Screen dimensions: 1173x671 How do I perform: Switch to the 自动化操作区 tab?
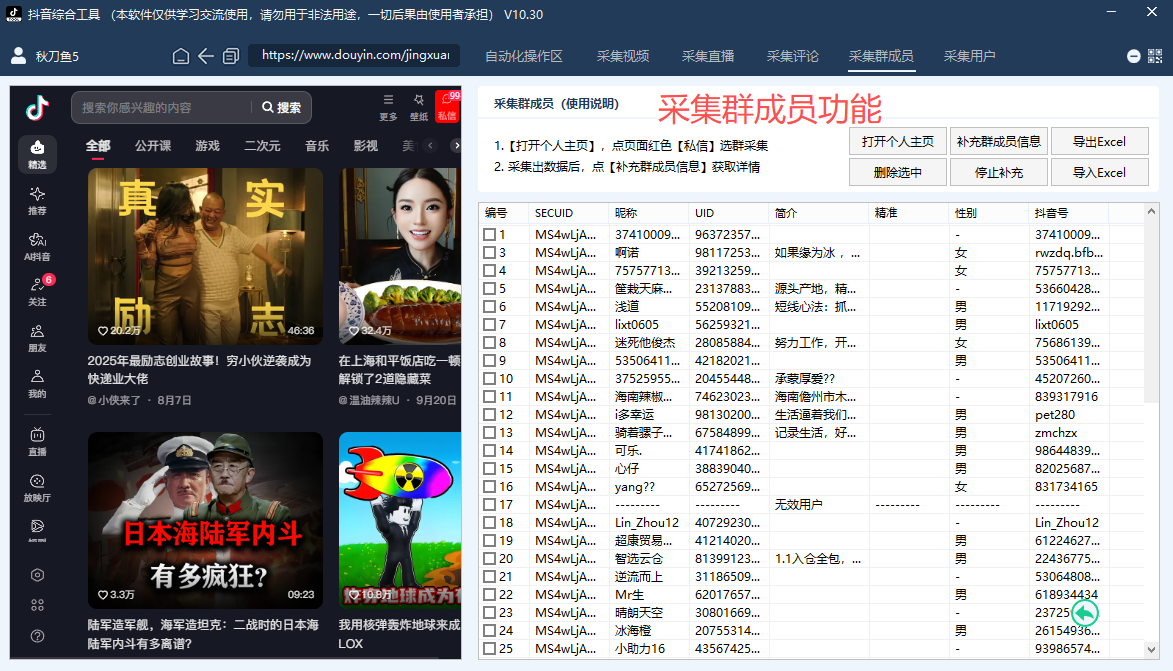click(x=524, y=56)
